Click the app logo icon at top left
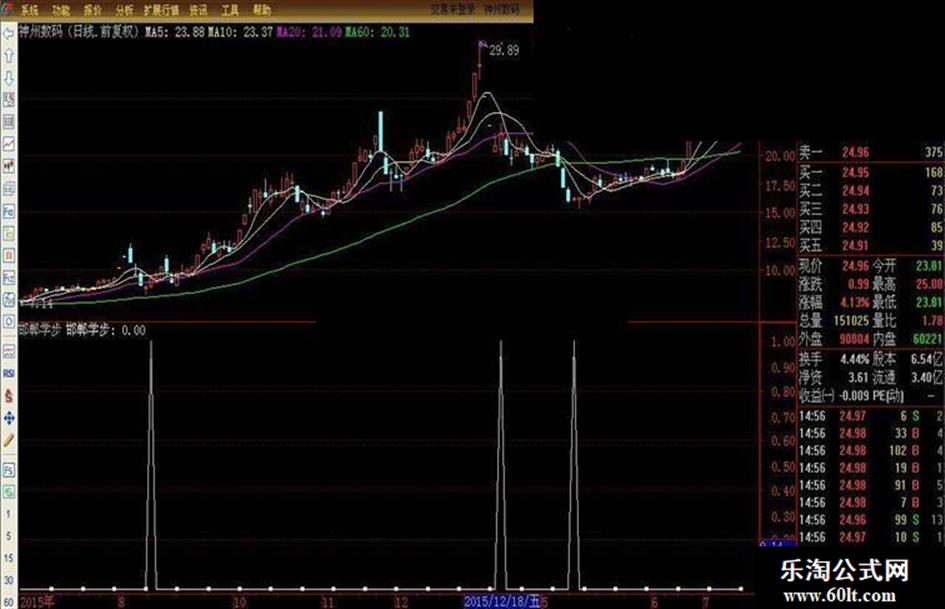Viewport: 945px width, 609px height. (x=7, y=8)
